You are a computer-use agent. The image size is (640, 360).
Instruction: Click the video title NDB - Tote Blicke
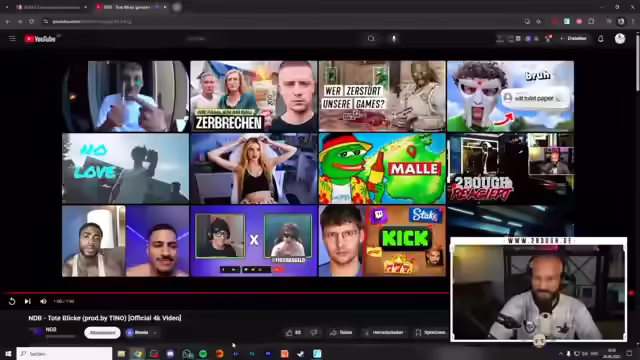[105, 318]
